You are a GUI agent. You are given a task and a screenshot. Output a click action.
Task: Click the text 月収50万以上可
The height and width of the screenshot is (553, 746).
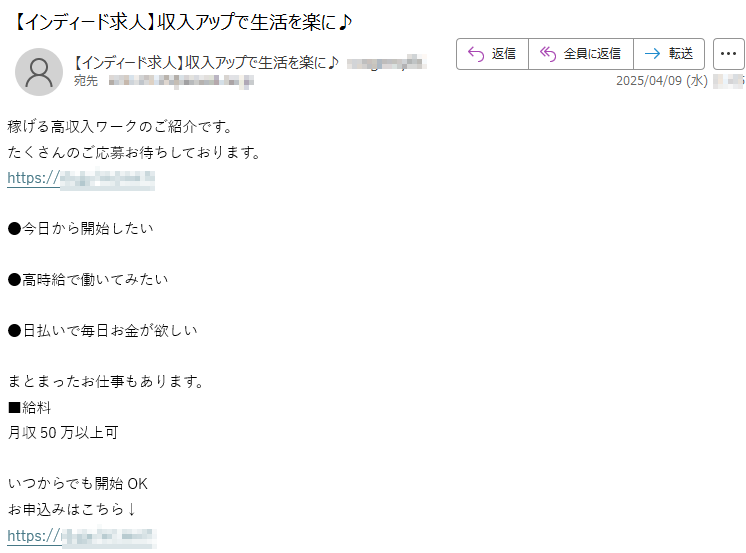(x=63, y=433)
